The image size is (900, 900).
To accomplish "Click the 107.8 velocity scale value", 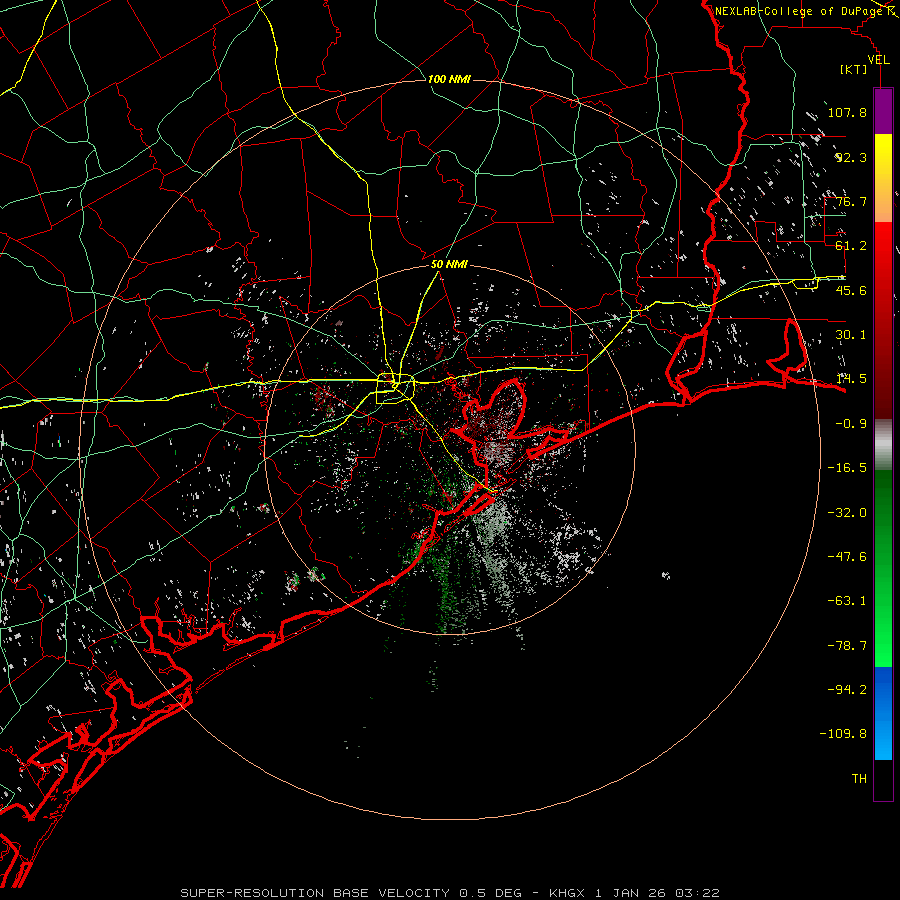I will coord(847,112).
